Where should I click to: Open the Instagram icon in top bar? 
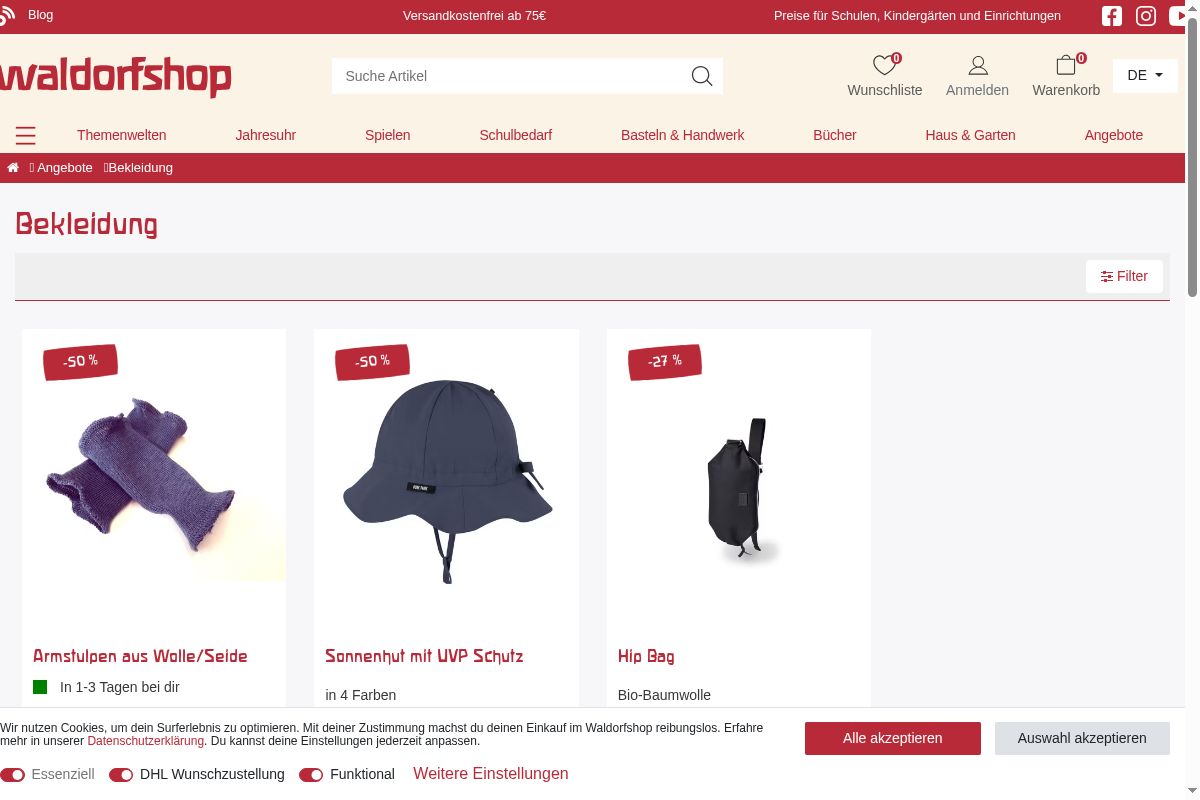(x=1146, y=16)
